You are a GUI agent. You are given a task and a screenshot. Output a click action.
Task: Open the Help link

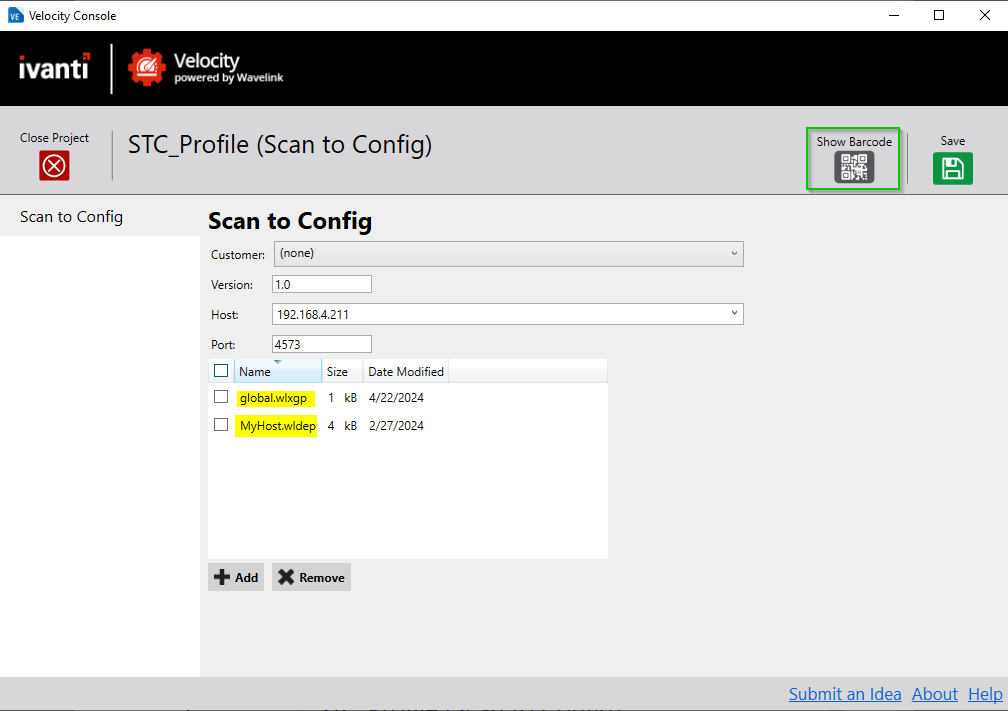[985, 694]
